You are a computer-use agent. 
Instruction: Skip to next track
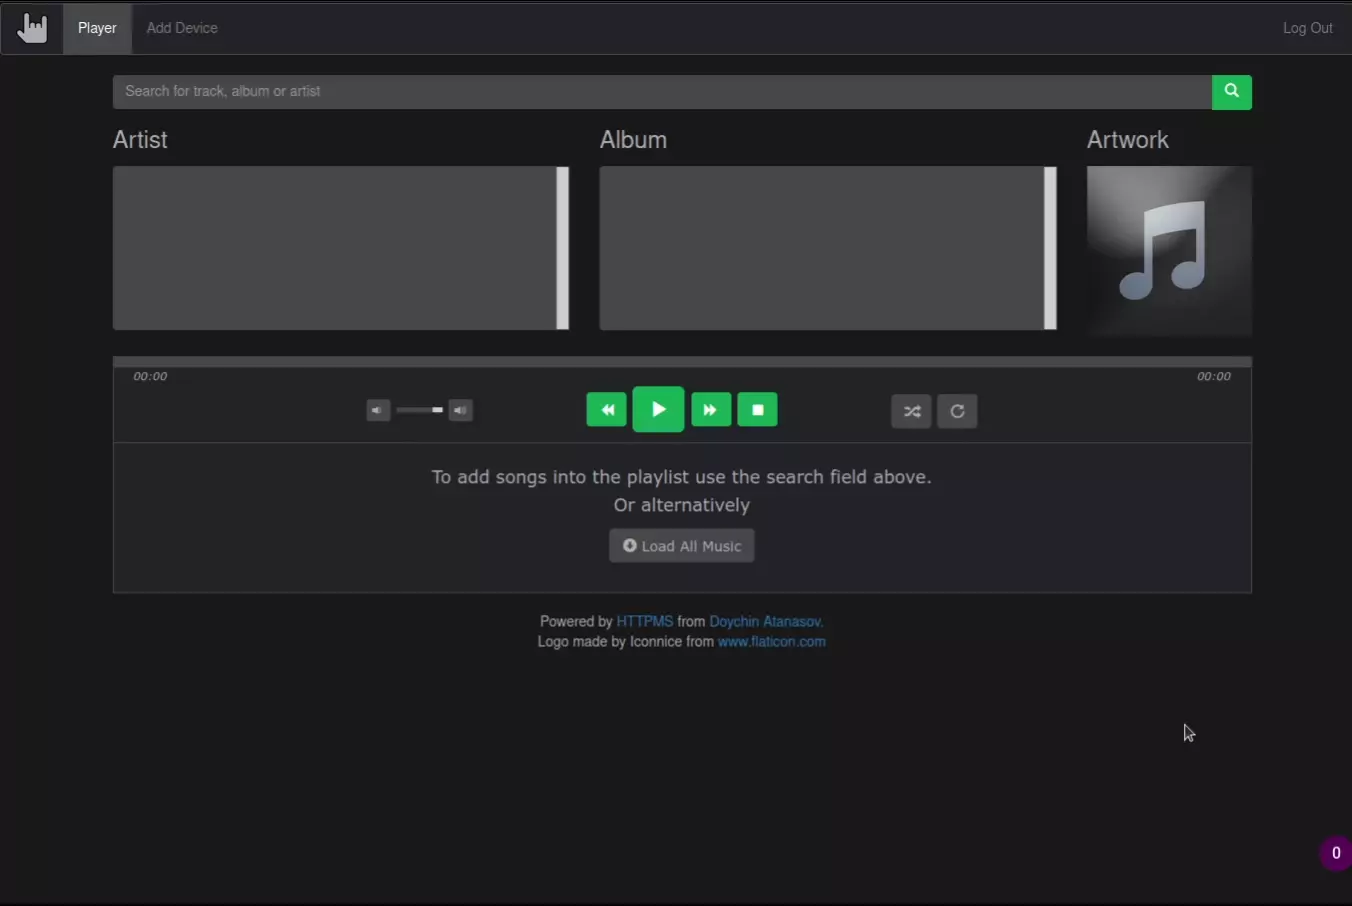click(711, 410)
